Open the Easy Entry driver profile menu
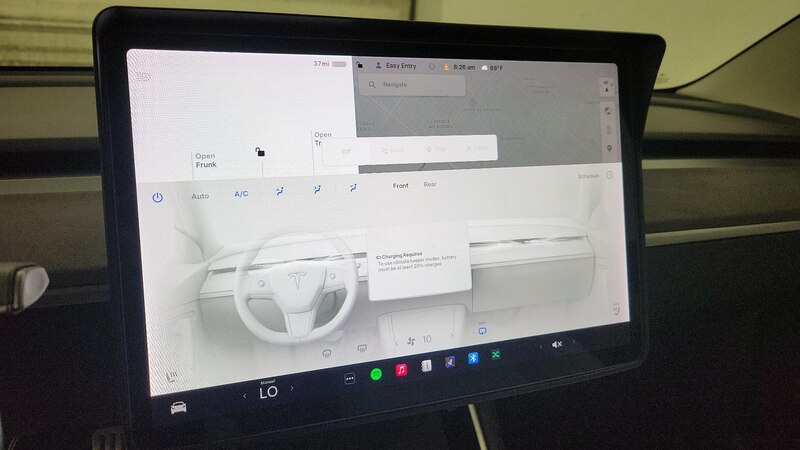This screenshot has height=450, width=800. (x=396, y=66)
